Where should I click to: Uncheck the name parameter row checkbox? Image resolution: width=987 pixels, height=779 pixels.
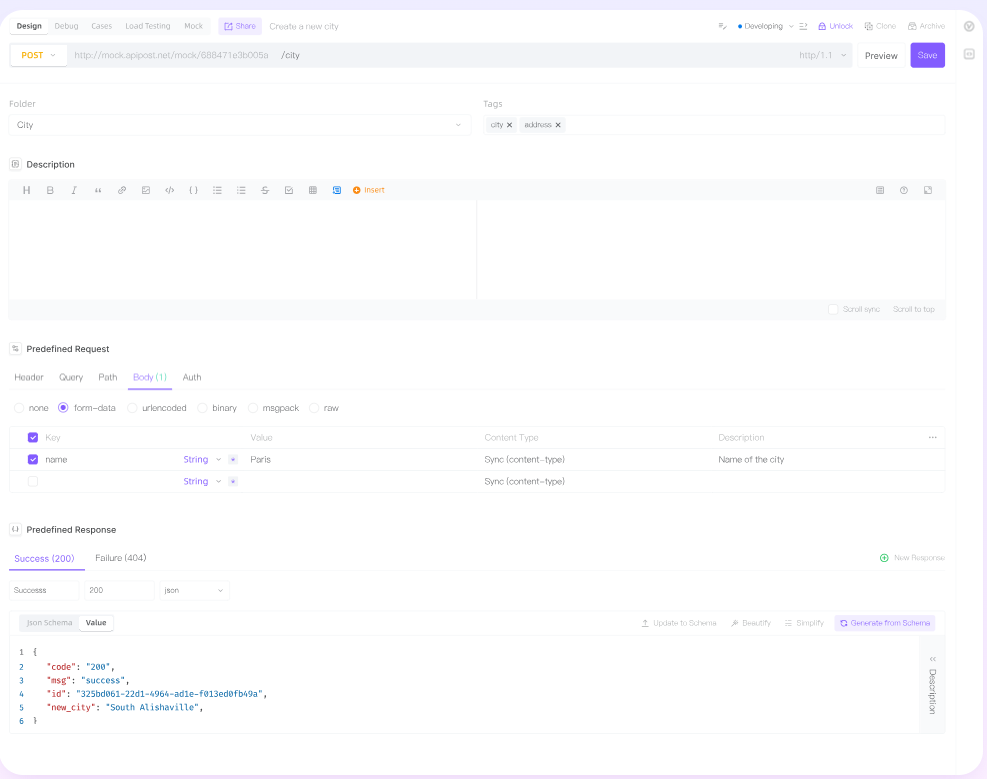pyautogui.click(x=33, y=459)
